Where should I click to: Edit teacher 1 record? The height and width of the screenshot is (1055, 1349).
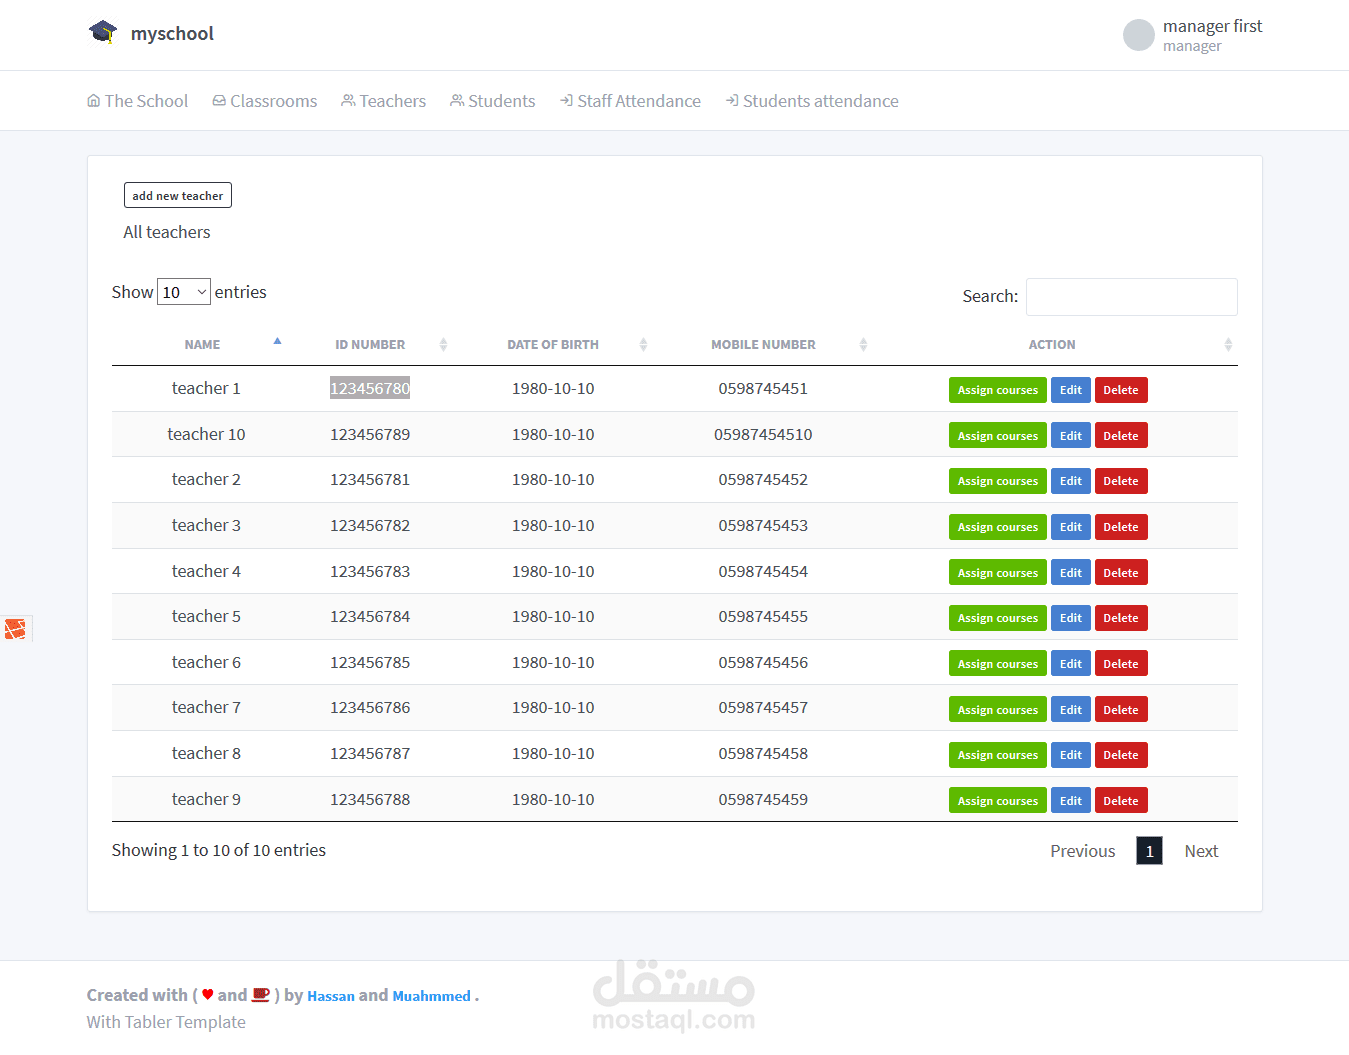(1071, 390)
